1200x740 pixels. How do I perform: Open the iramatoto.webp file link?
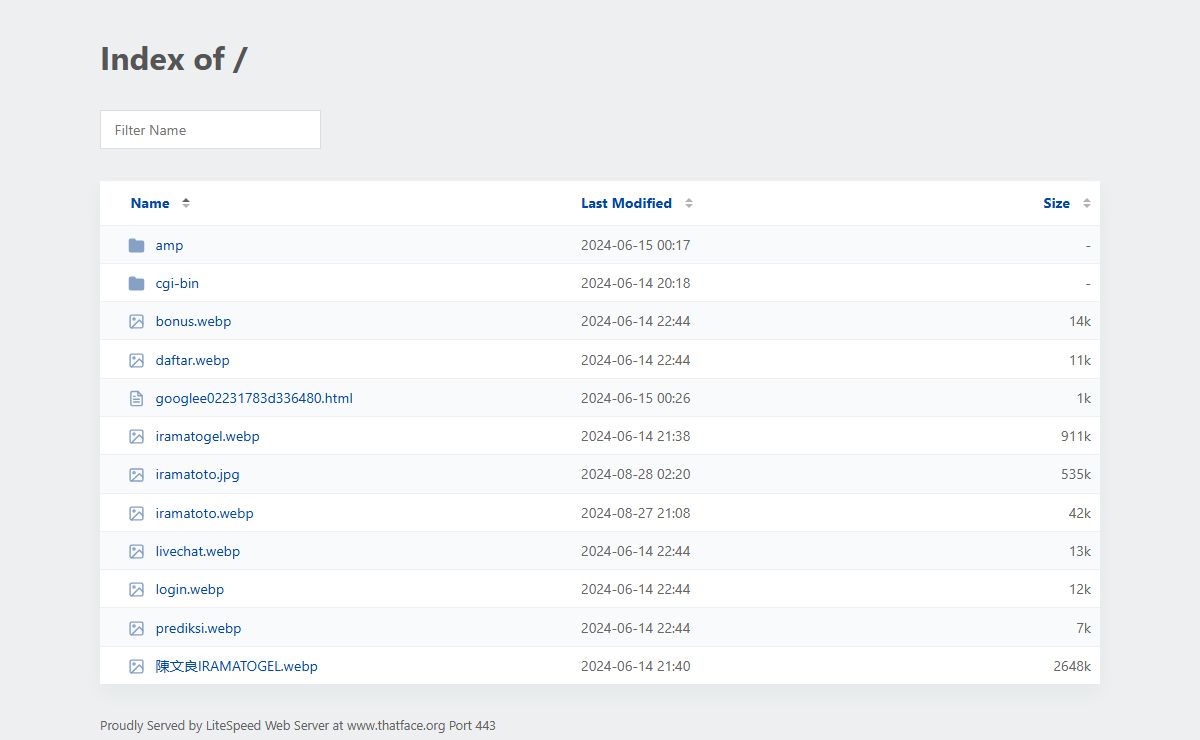pos(204,513)
